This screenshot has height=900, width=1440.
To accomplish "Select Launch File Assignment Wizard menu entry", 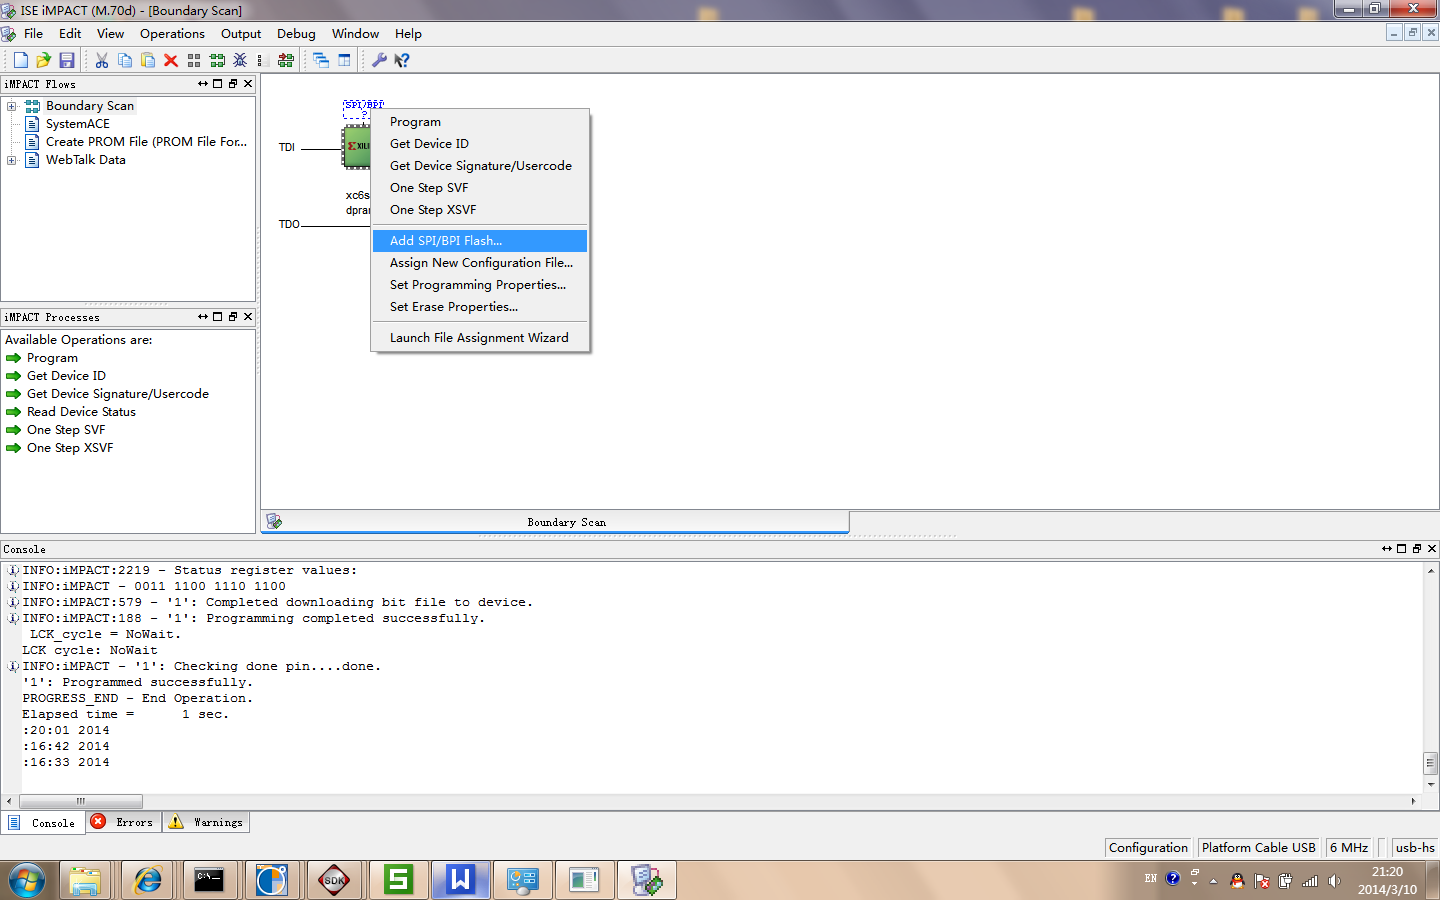I will (x=479, y=338).
